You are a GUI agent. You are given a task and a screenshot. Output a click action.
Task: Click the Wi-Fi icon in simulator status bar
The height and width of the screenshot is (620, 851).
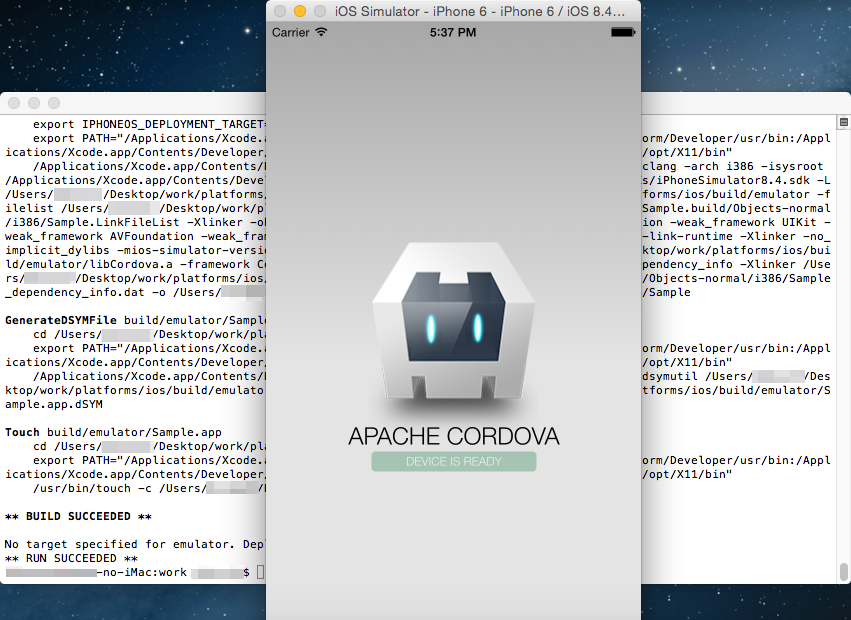tap(321, 32)
